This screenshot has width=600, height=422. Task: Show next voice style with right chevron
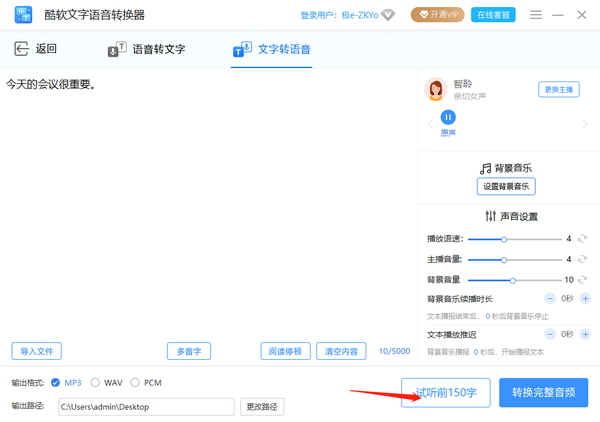tap(585, 124)
